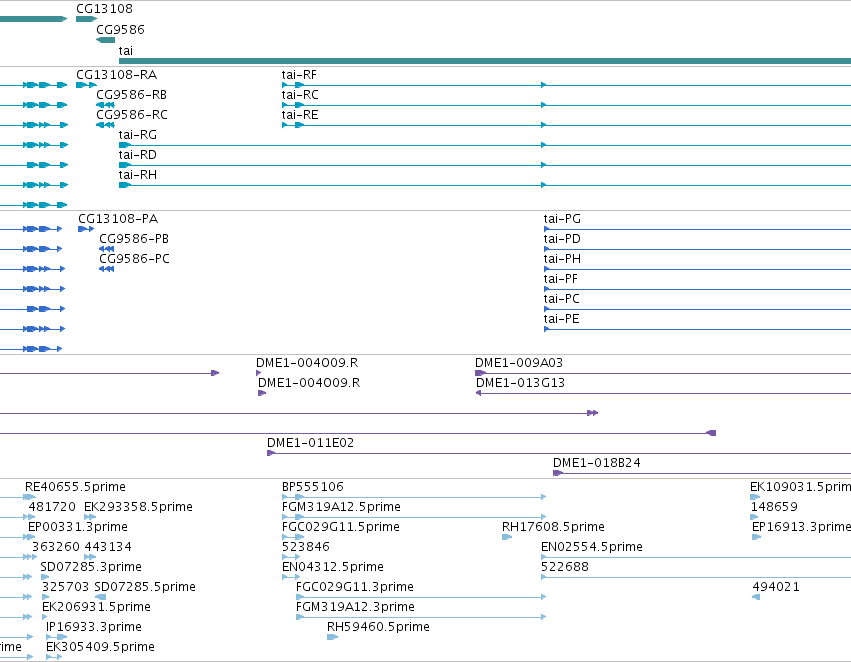
Task: Select the FGM319A12.3prime EST label
Action: click(355, 608)
